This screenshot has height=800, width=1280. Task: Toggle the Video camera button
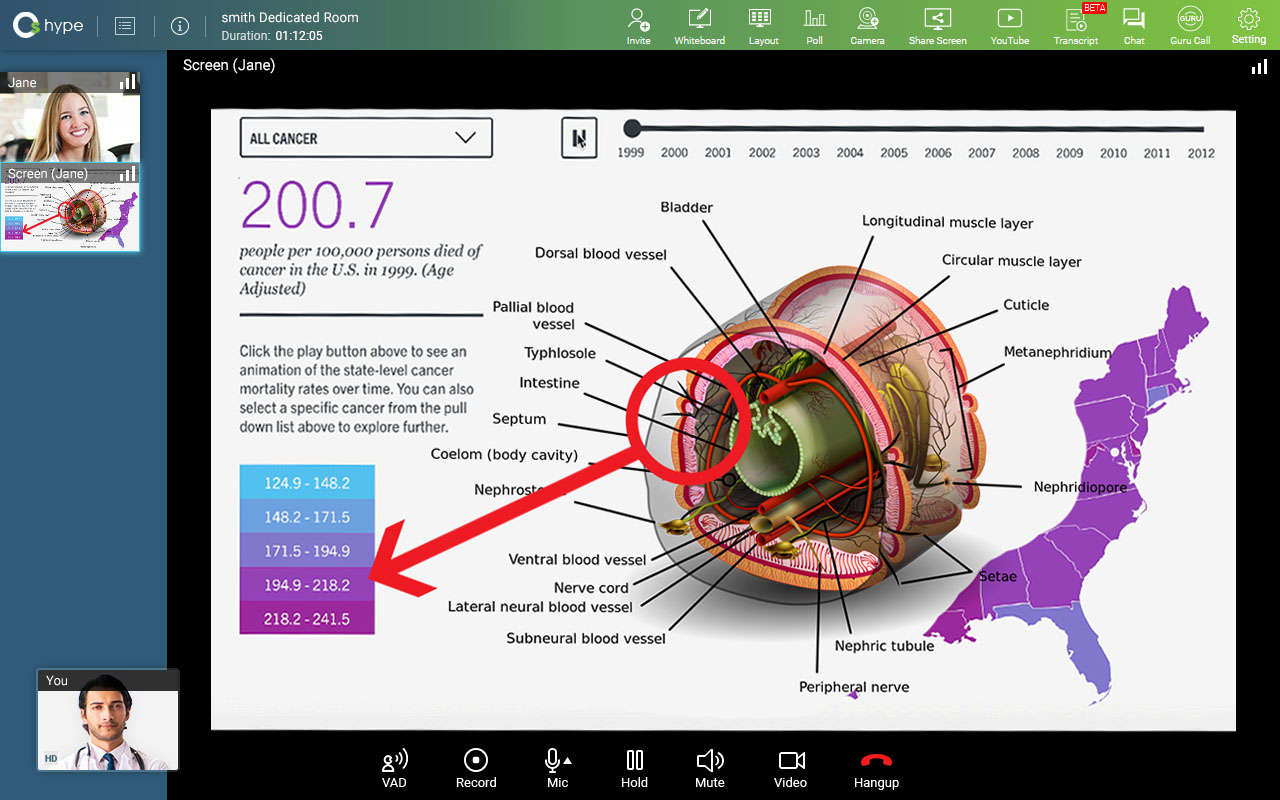tap(791, 768)
